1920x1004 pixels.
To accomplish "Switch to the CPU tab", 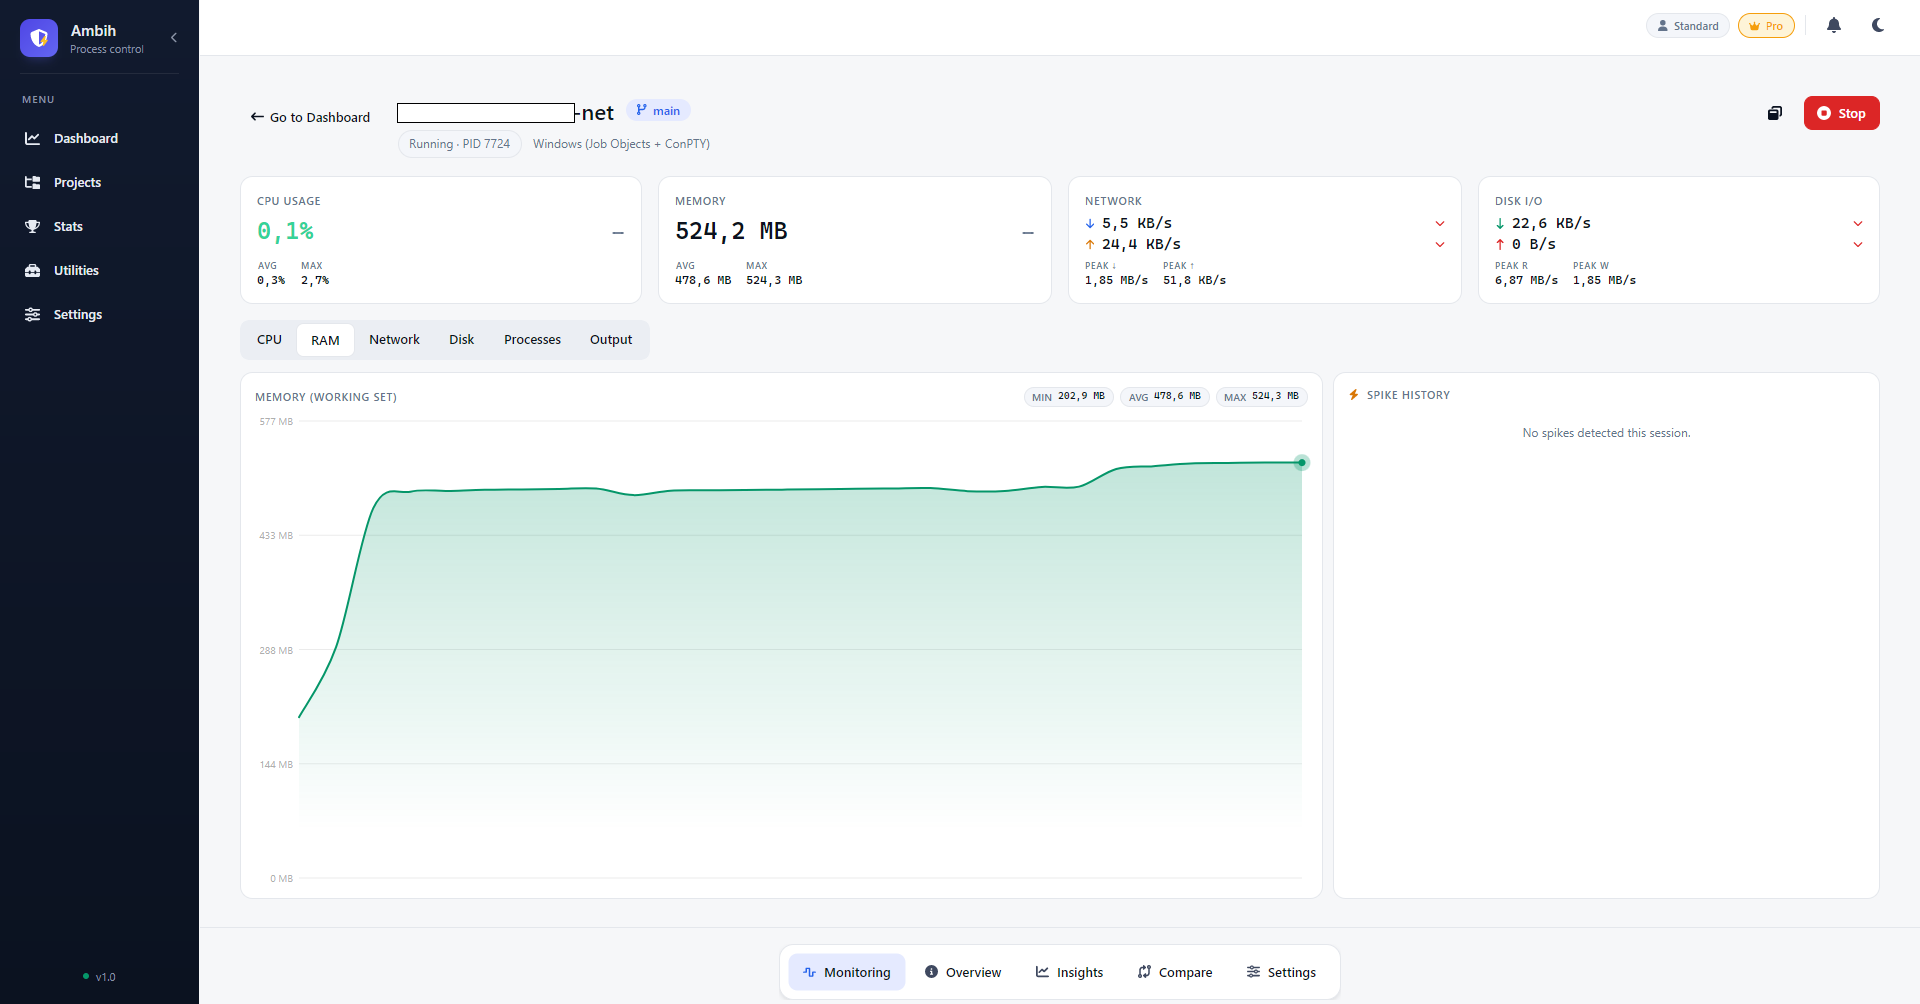I will (x=269, y=340).
